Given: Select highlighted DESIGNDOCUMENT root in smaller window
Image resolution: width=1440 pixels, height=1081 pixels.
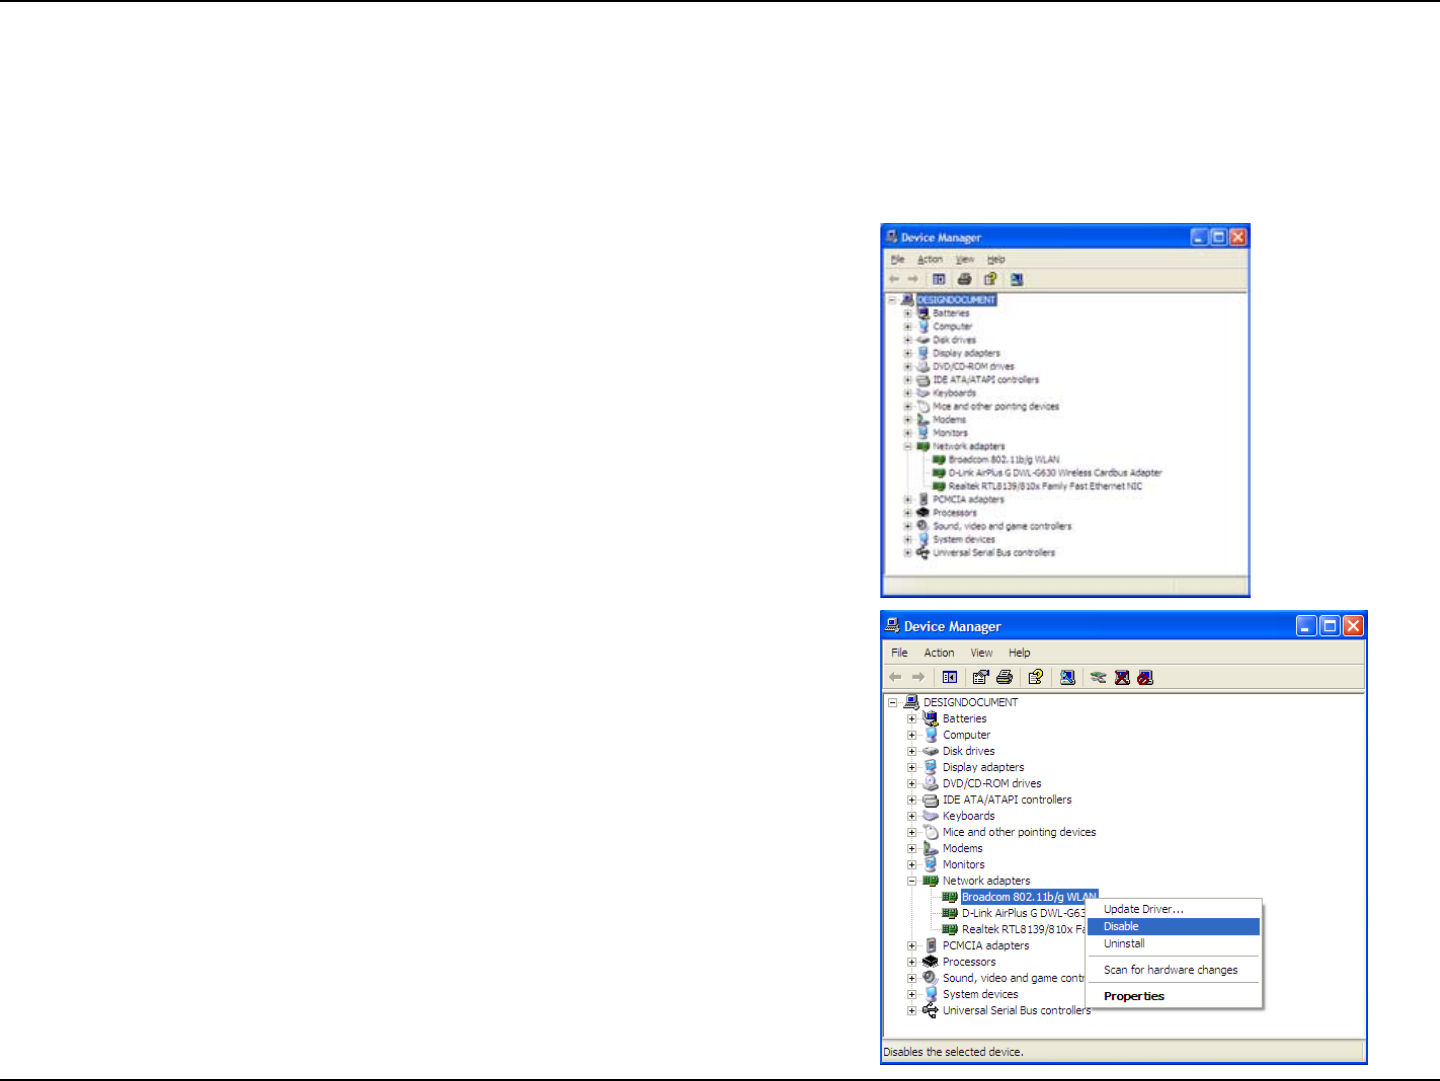Looking at the screenshot, I should [956, 300].
